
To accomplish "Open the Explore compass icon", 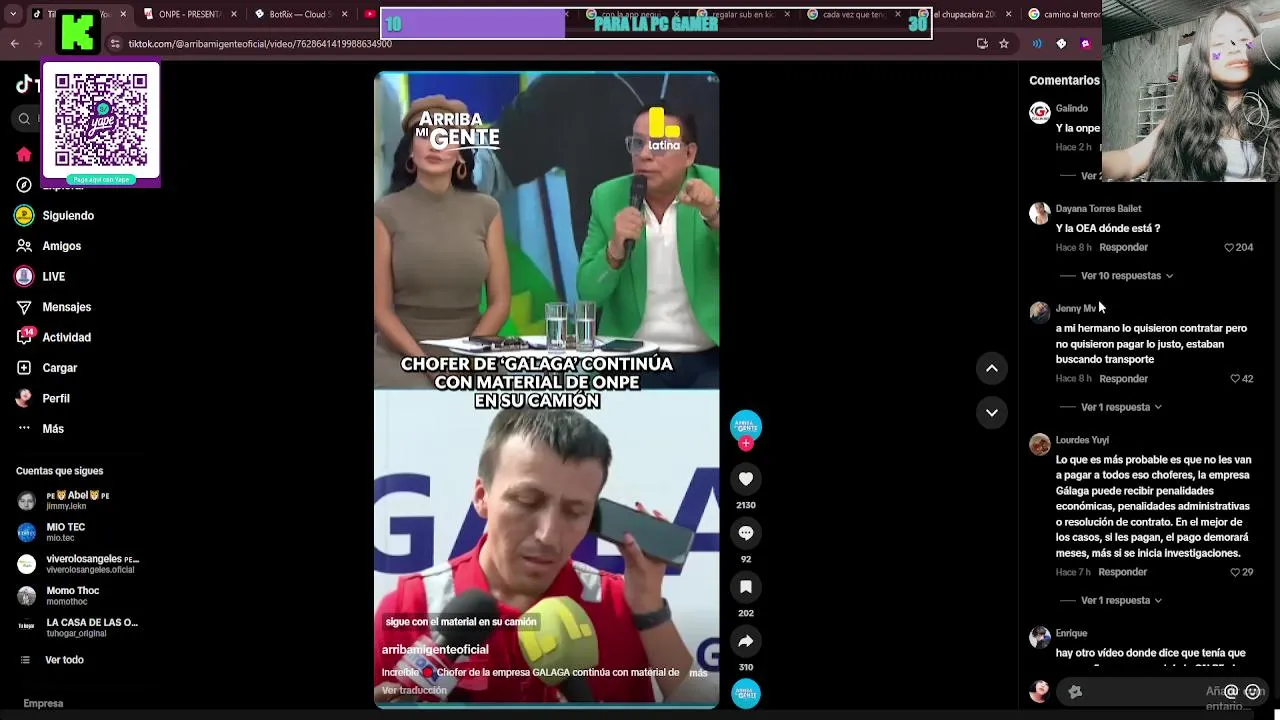I will [x=24, y=185].
